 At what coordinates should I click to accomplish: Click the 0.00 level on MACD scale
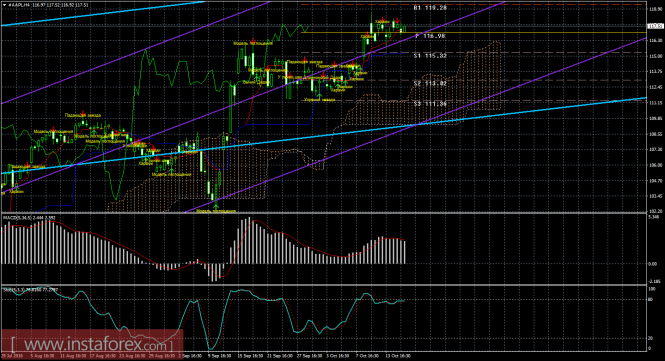[x=653, y=263]
